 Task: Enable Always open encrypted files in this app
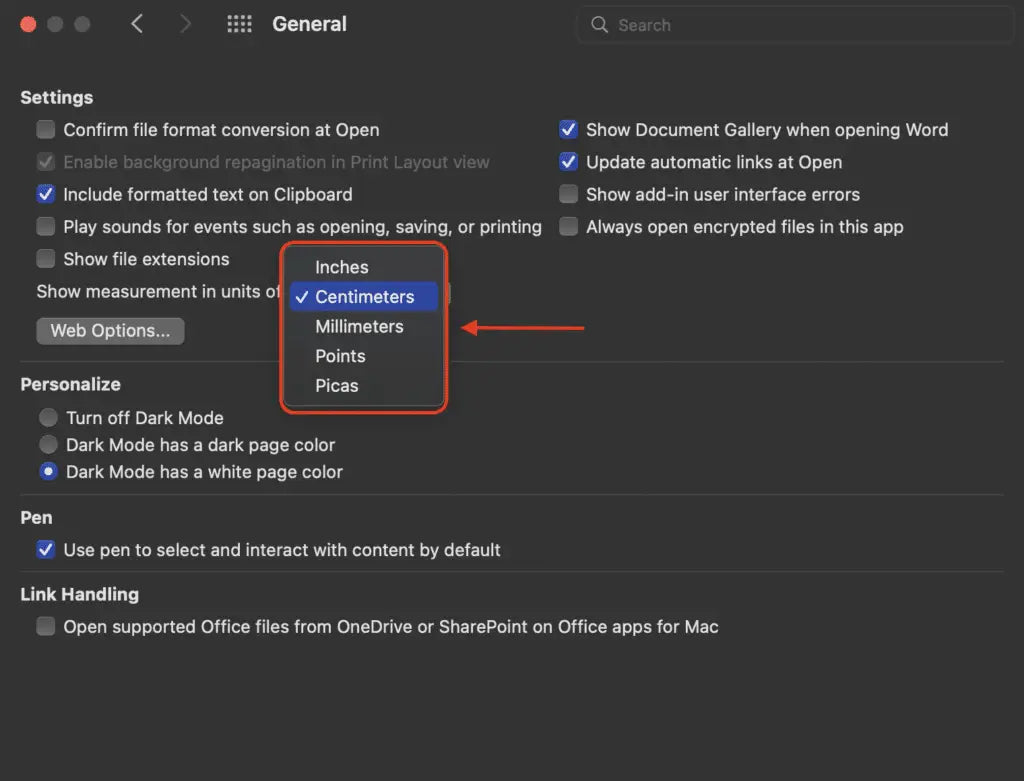click(568, 227)
